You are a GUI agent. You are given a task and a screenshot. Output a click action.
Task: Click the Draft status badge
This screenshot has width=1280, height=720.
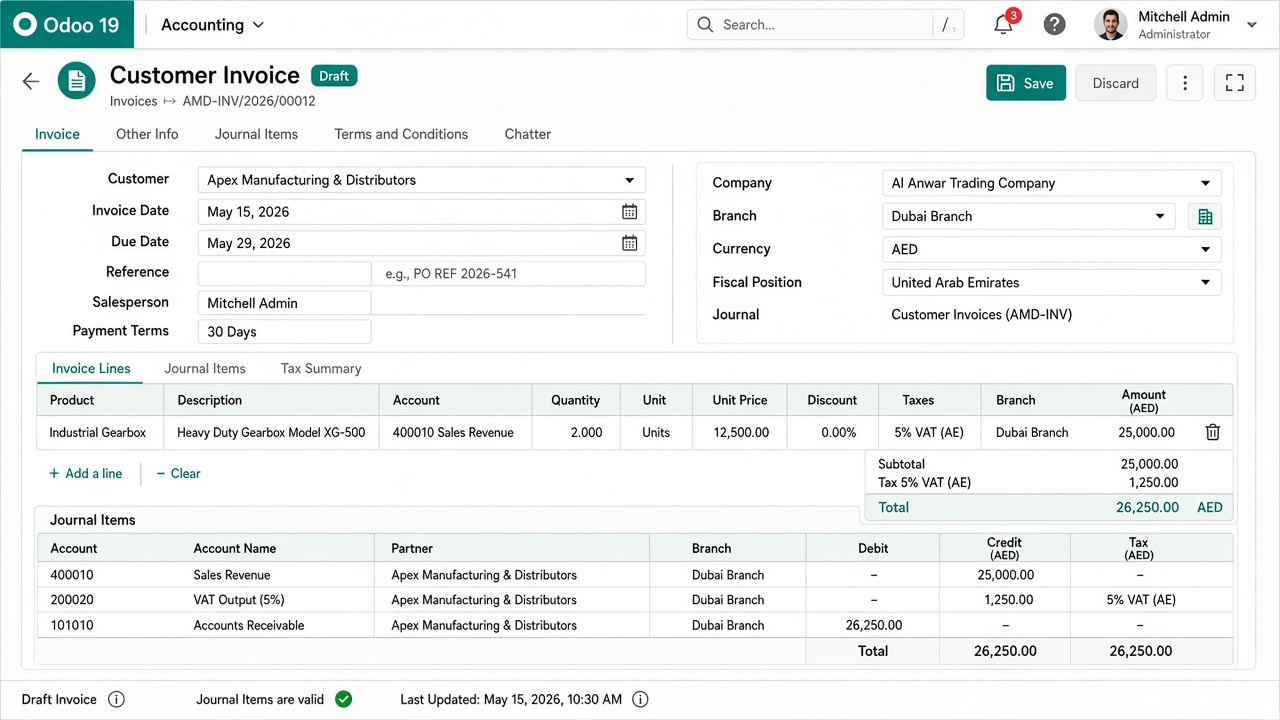(x=334, y=76)
